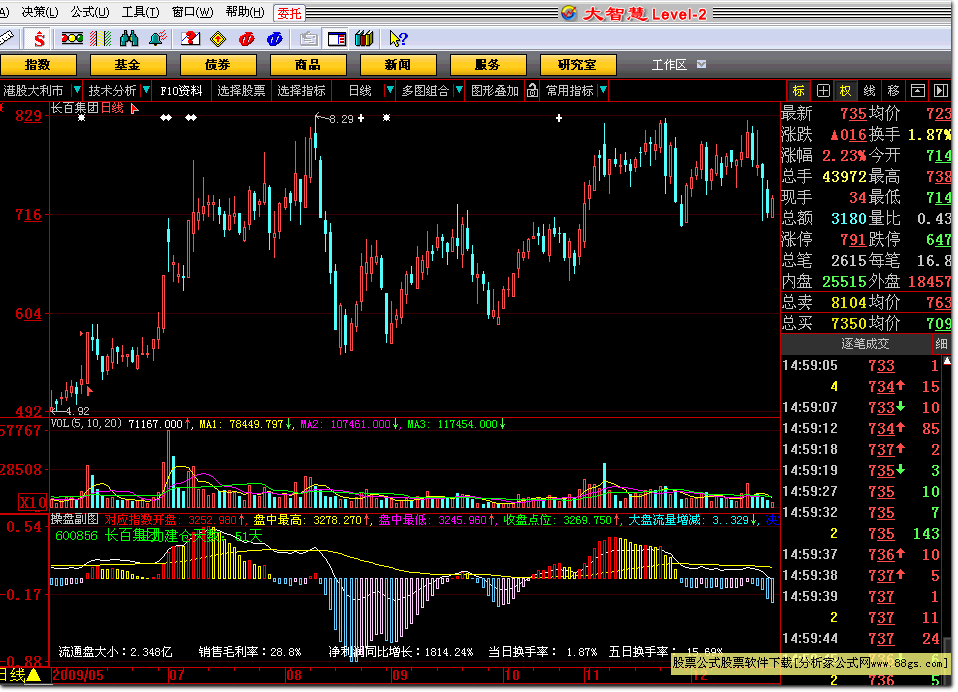Click the red question mark chart icon
This screenshot has width=958, height=692.
pyautogui.click(x=191, y=38)
